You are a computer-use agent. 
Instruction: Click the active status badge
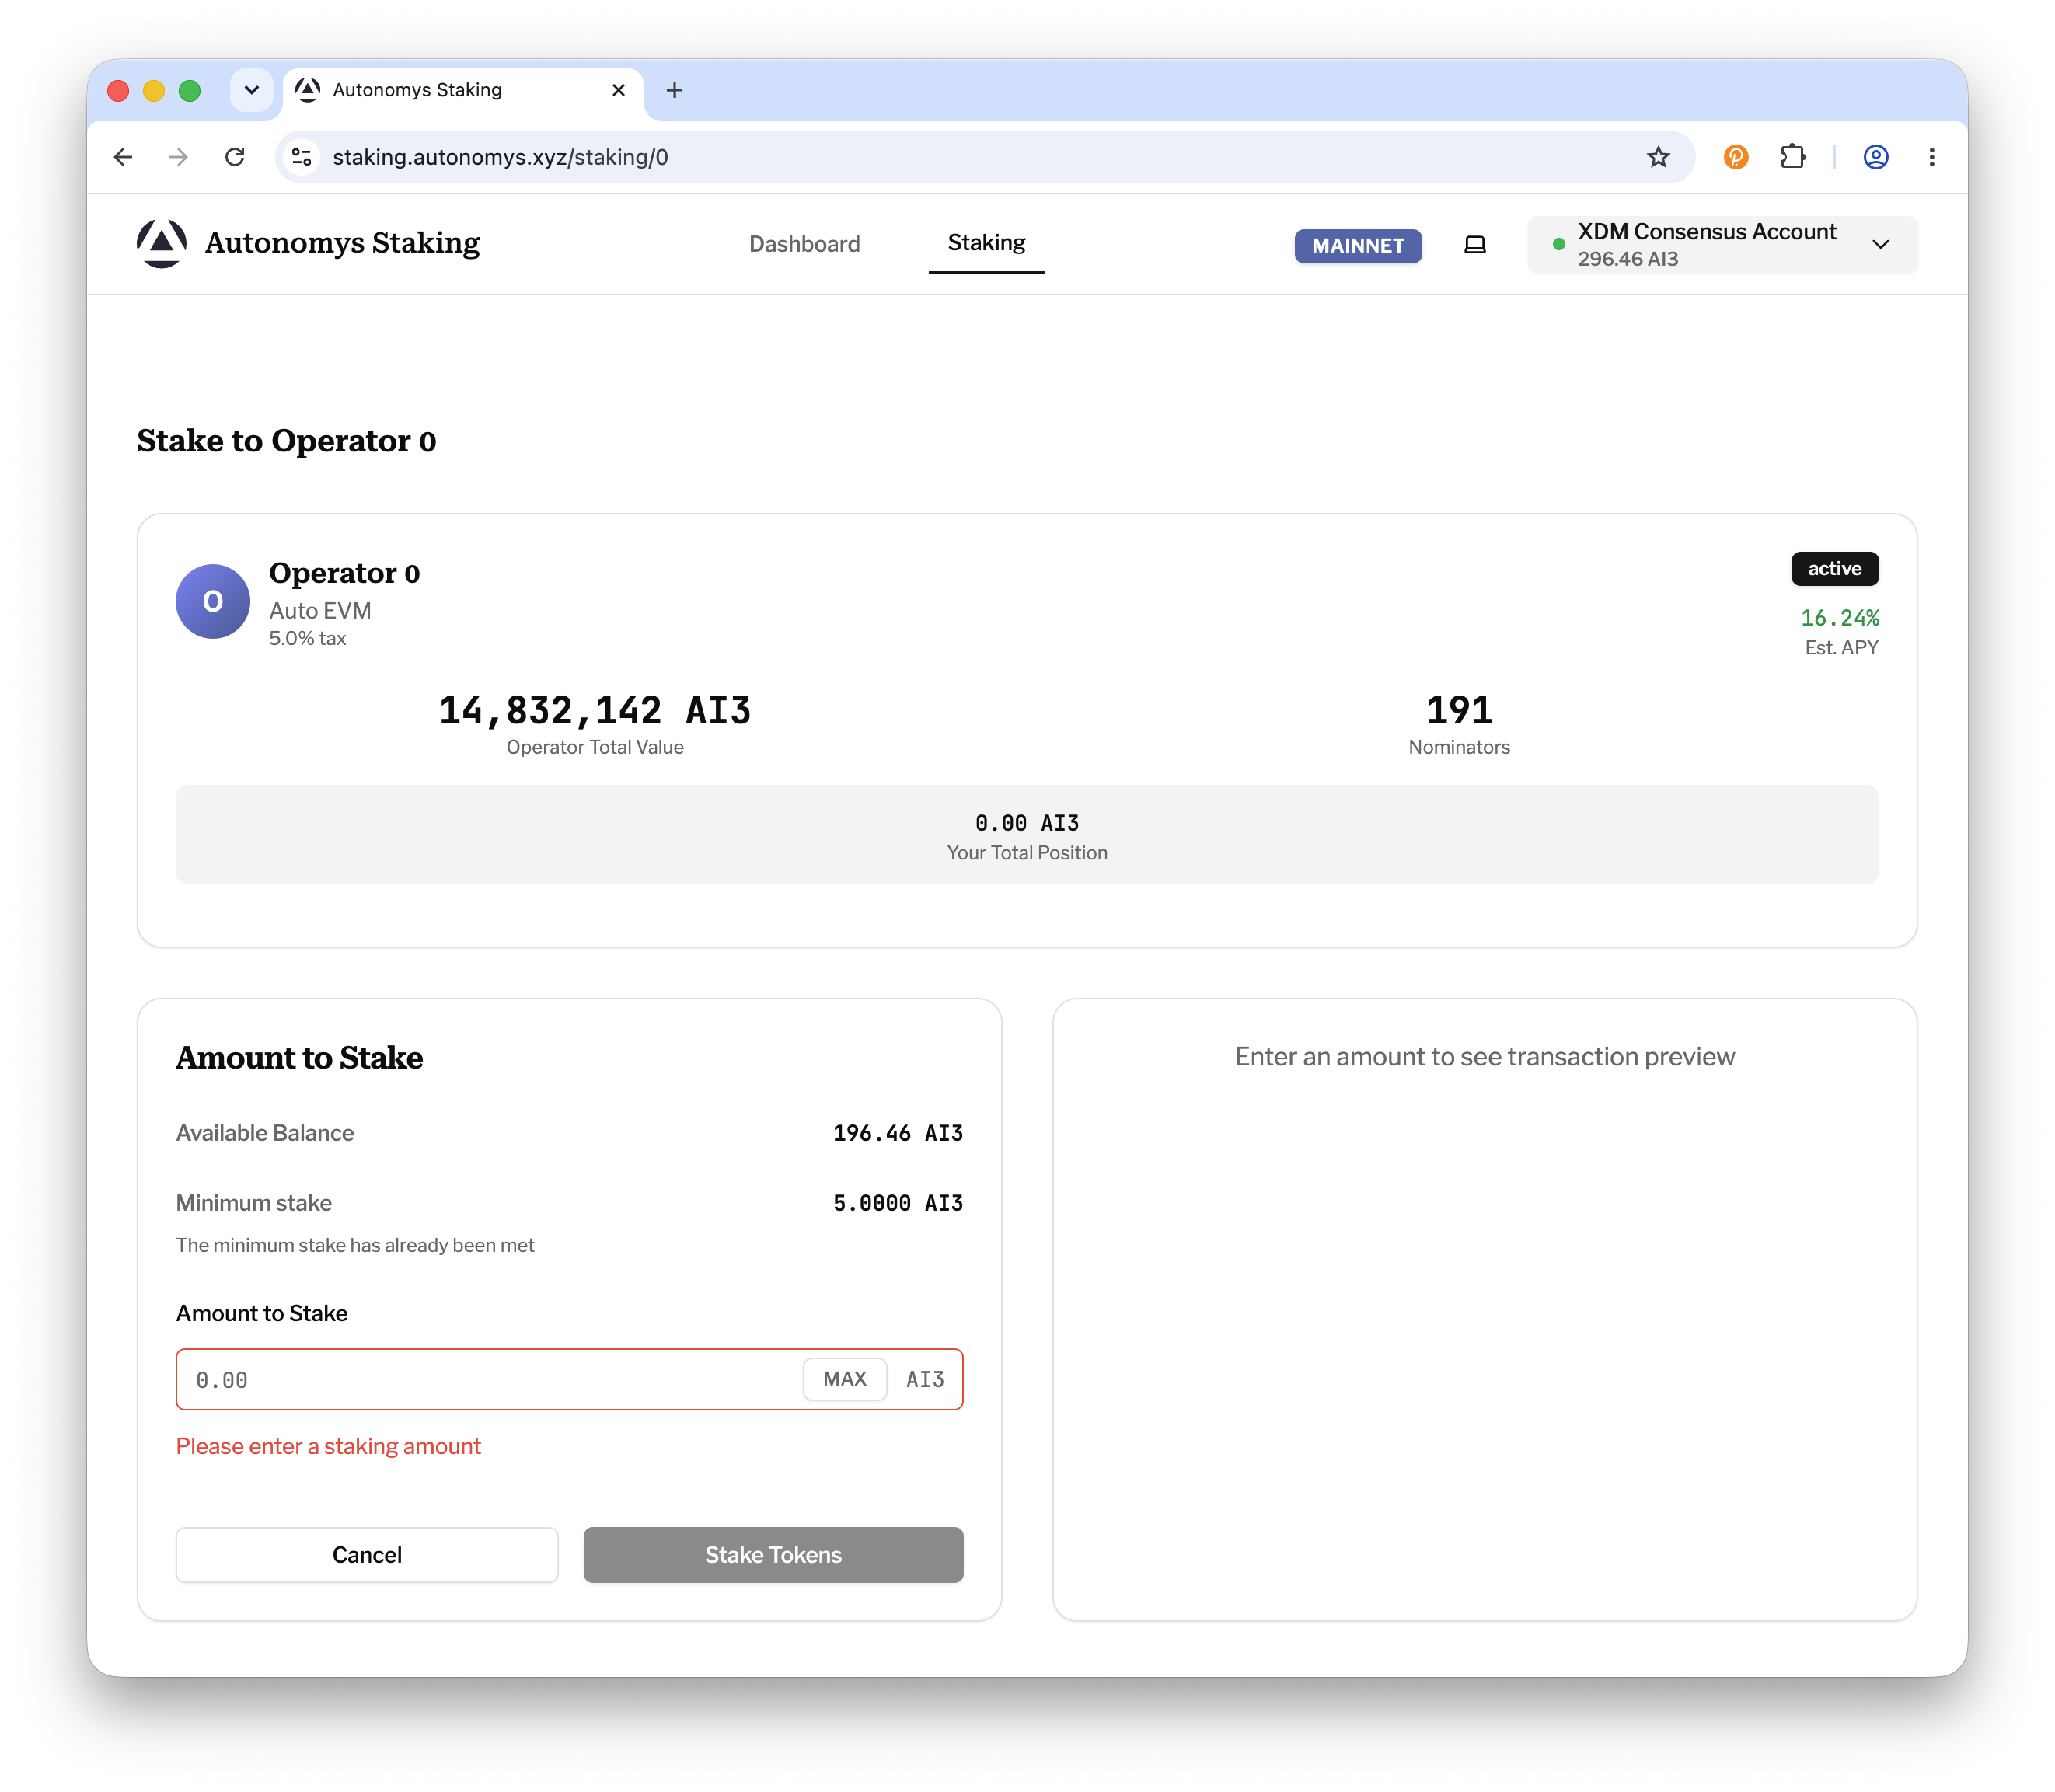pos(1834,568)
